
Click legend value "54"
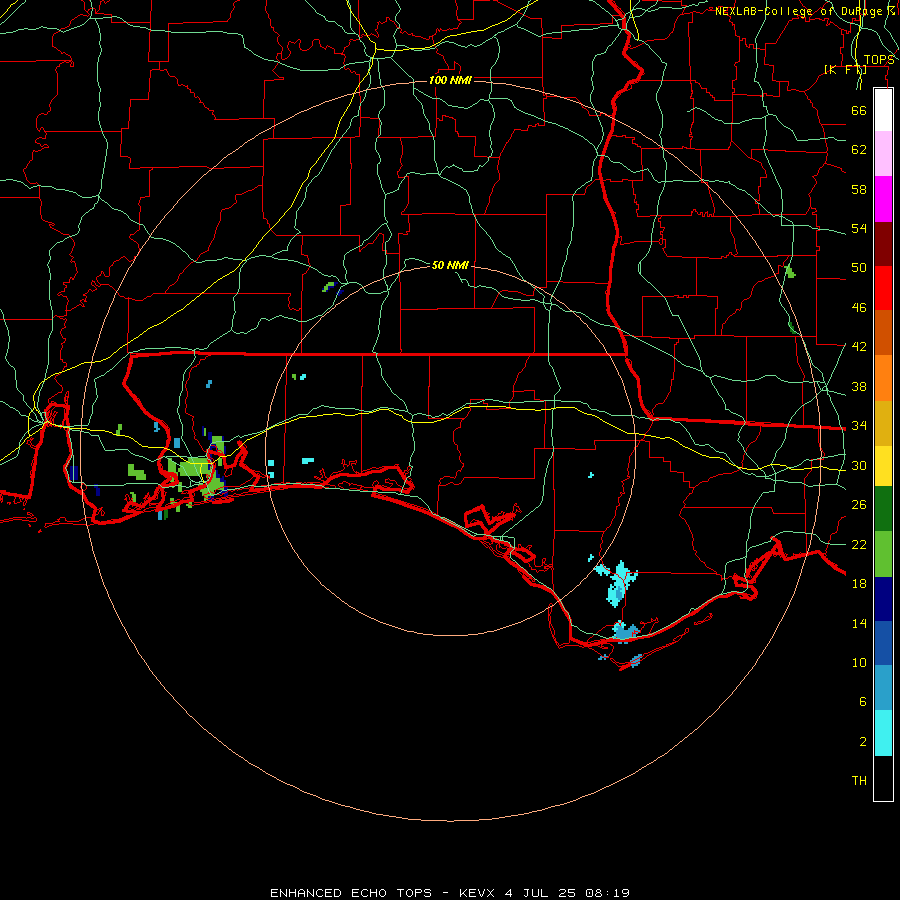coord(859,228)
